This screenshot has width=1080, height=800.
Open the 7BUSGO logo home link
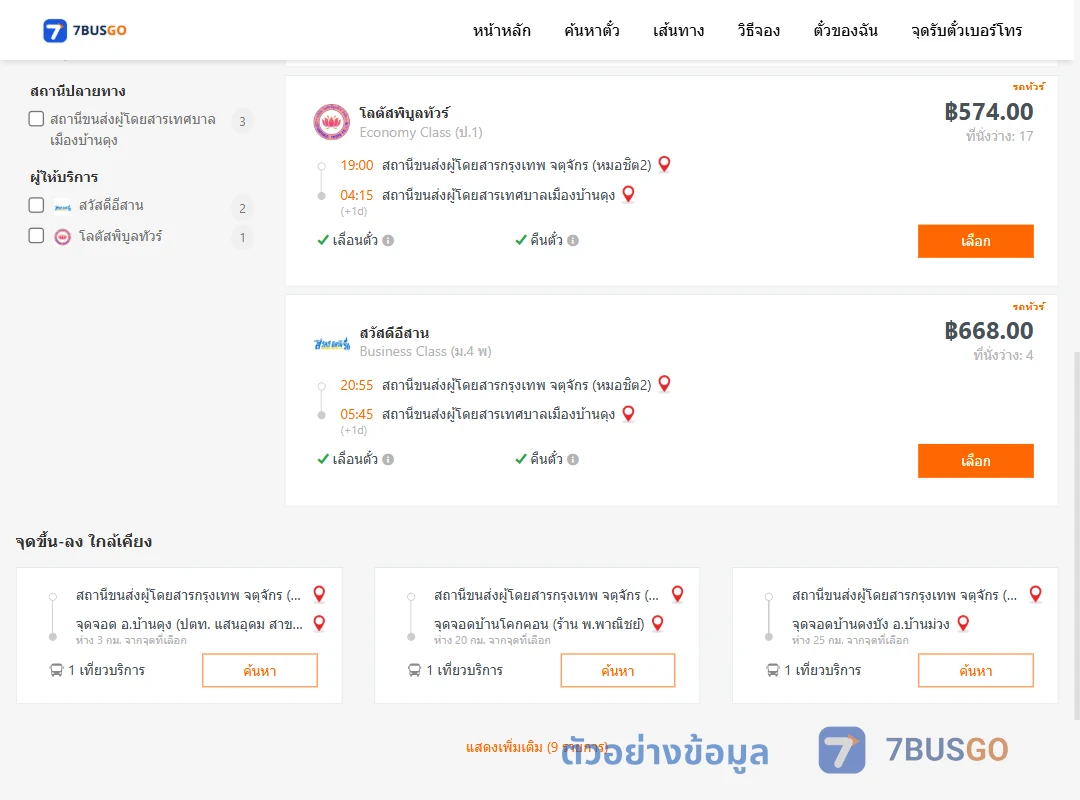click(x=85, y=30)
